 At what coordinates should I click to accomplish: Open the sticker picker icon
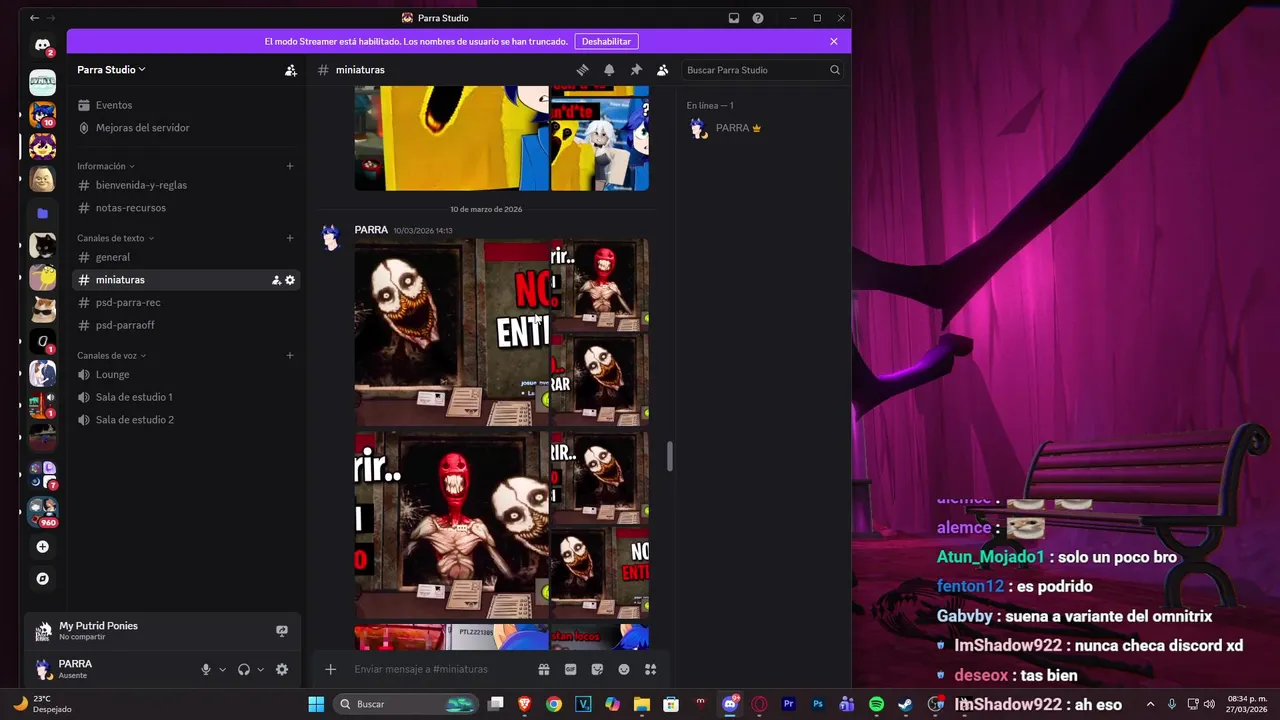pos(597,669)
